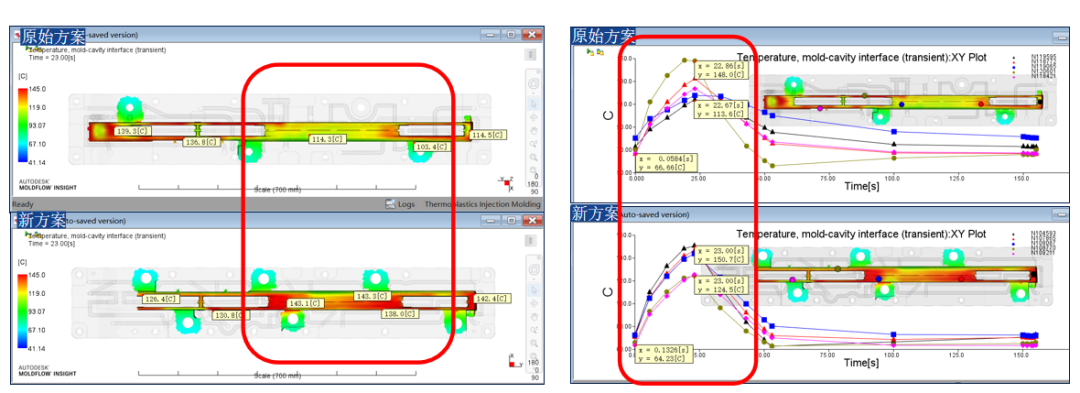Pick the Zoom window tool in 新方案 view
The width and height of the screenshot is (1080, 393).
point(534,329)
